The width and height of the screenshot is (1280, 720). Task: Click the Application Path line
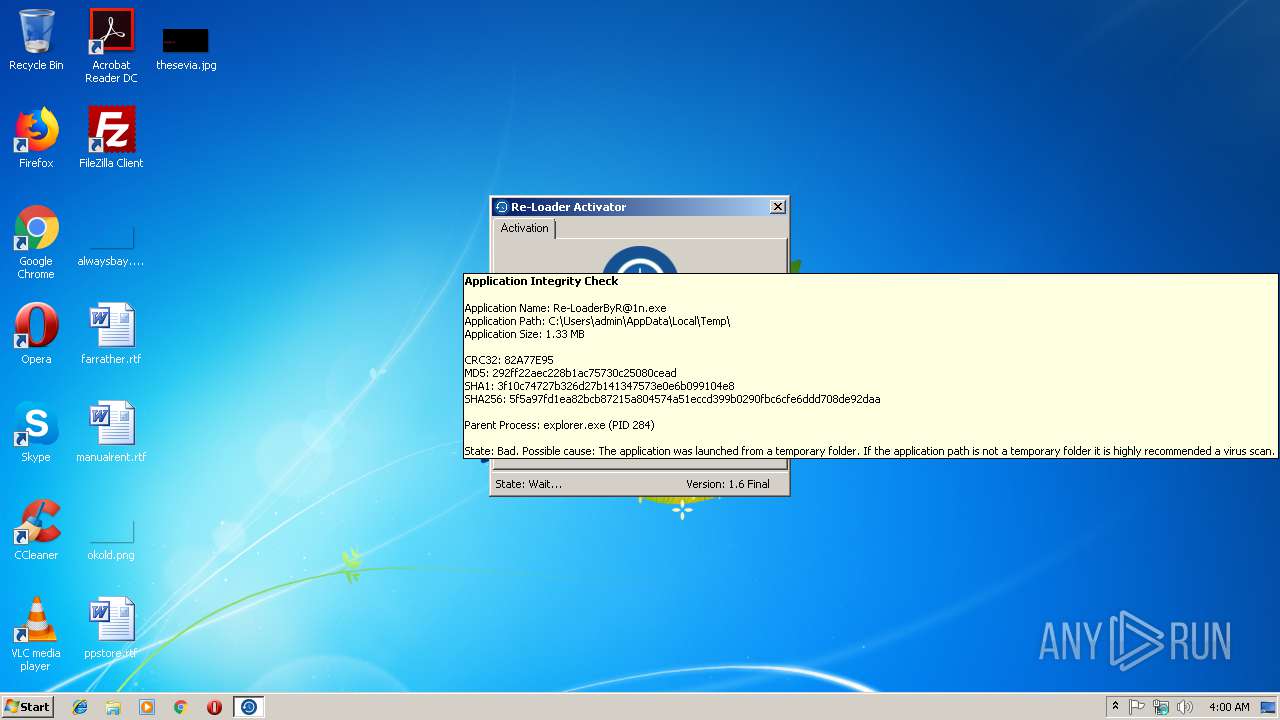tap(597, 321)
